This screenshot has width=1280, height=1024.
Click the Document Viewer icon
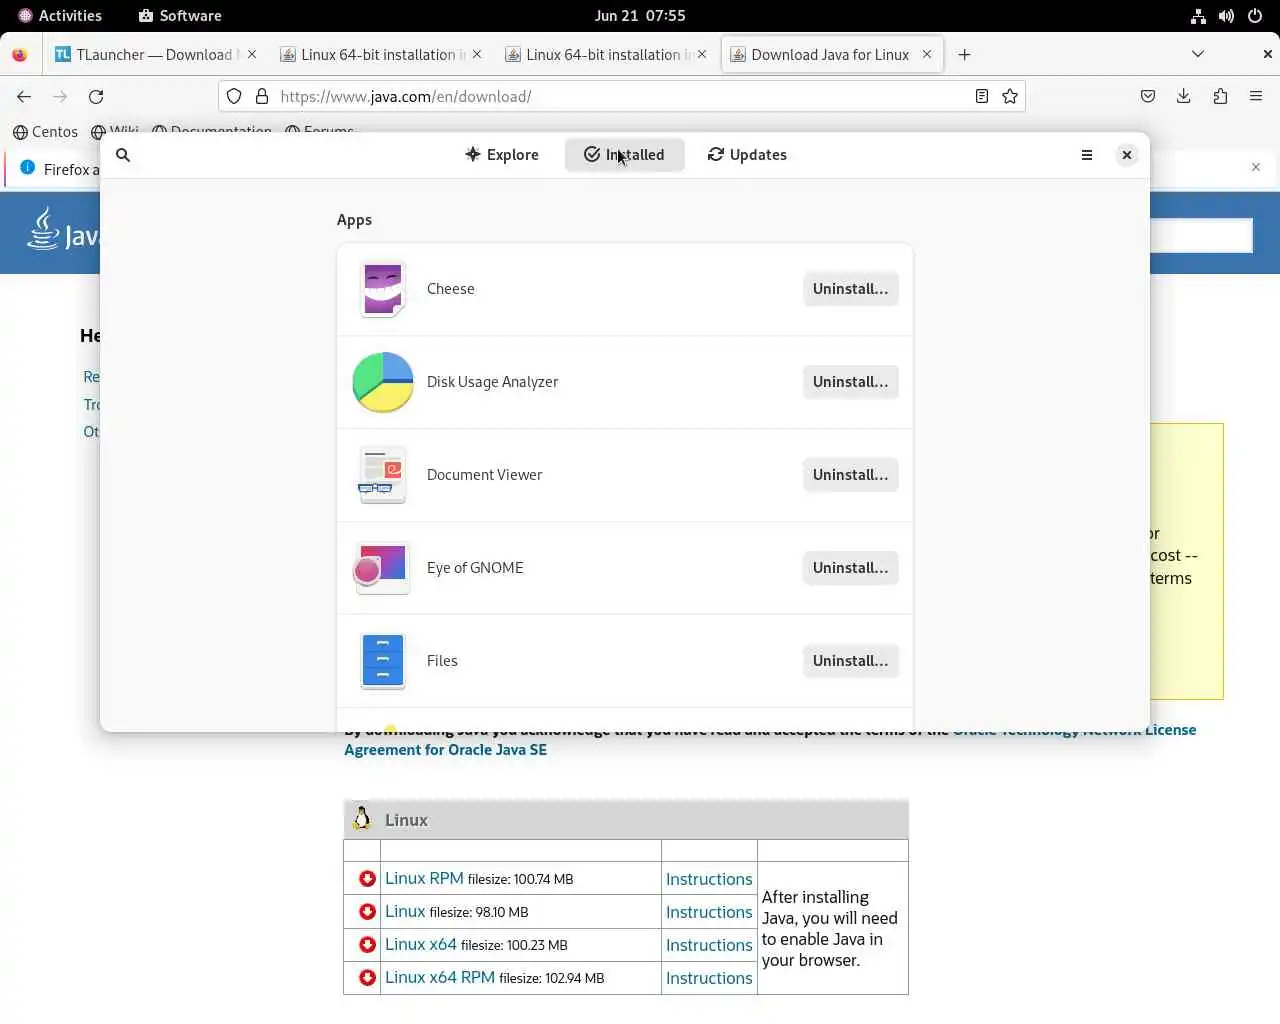coord(382,475)
